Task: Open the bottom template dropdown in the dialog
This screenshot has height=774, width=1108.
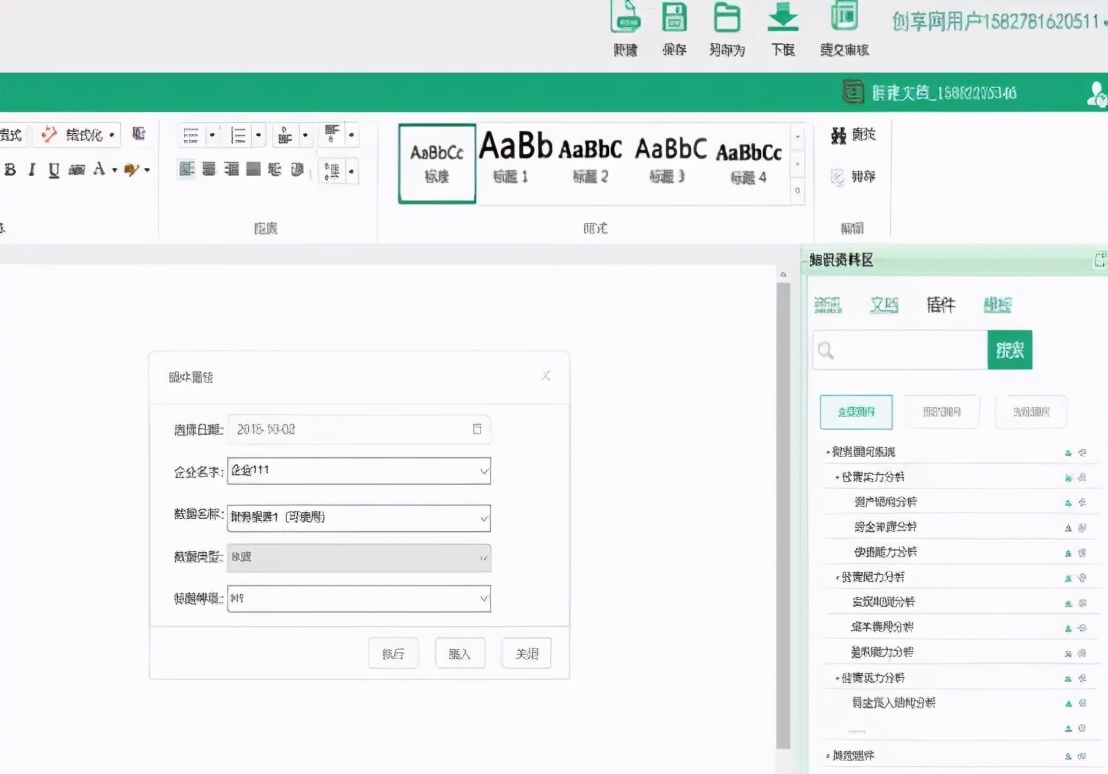Action: 483,598
